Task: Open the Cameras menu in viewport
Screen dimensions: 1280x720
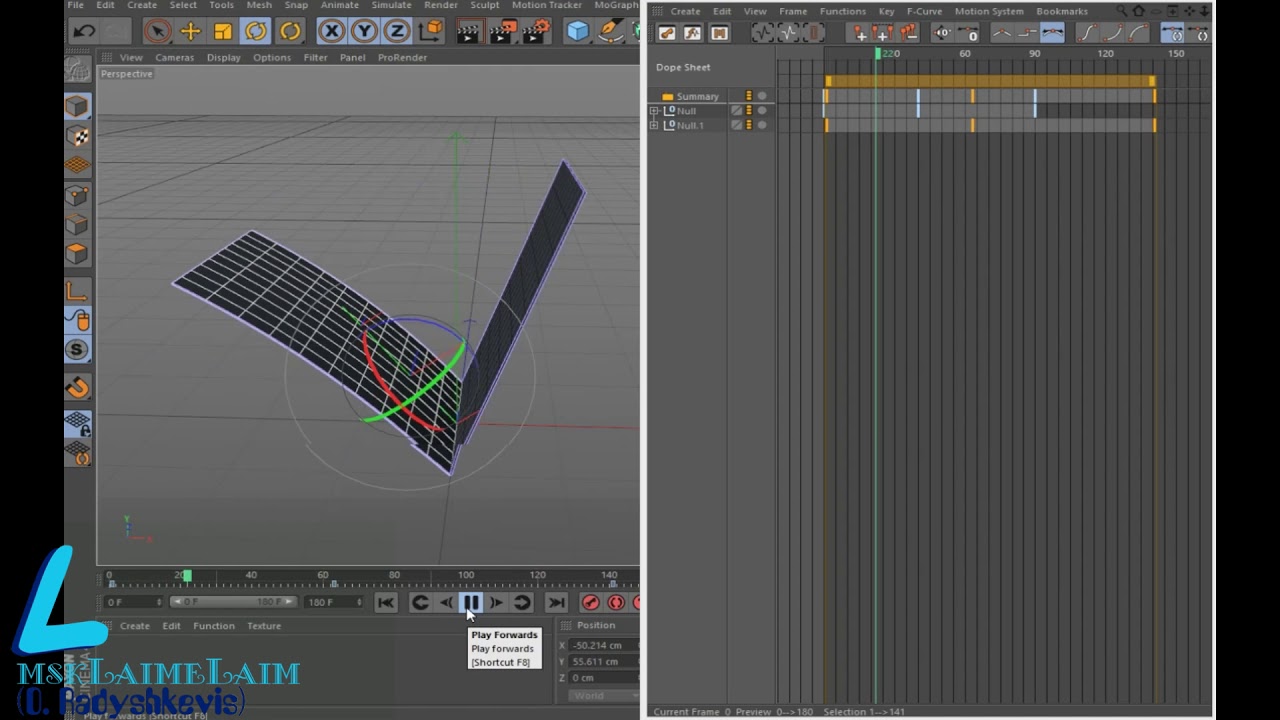Action: [174, 57]
